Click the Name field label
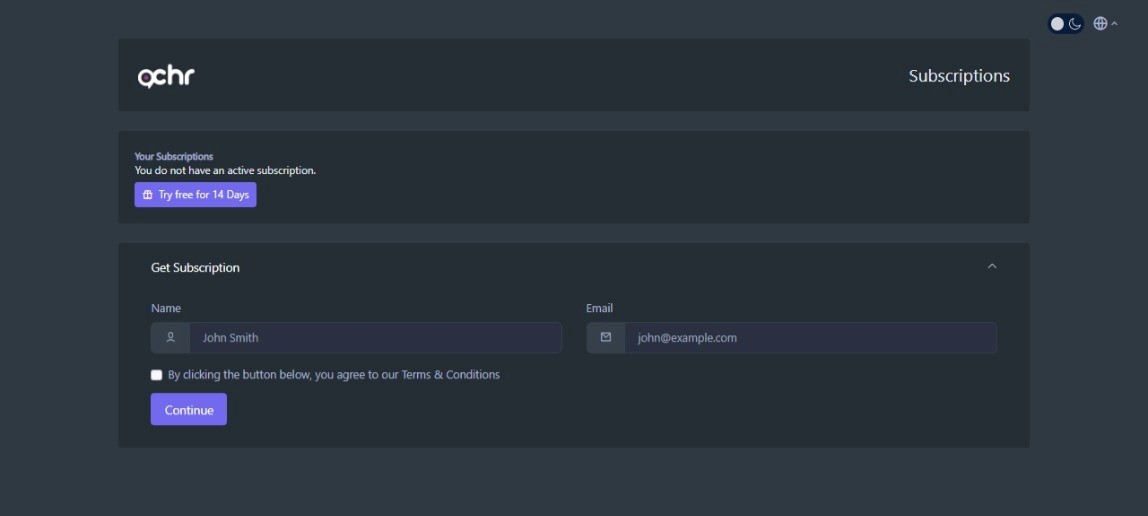Screen dimensions: 1148x516 click(166, 308)
